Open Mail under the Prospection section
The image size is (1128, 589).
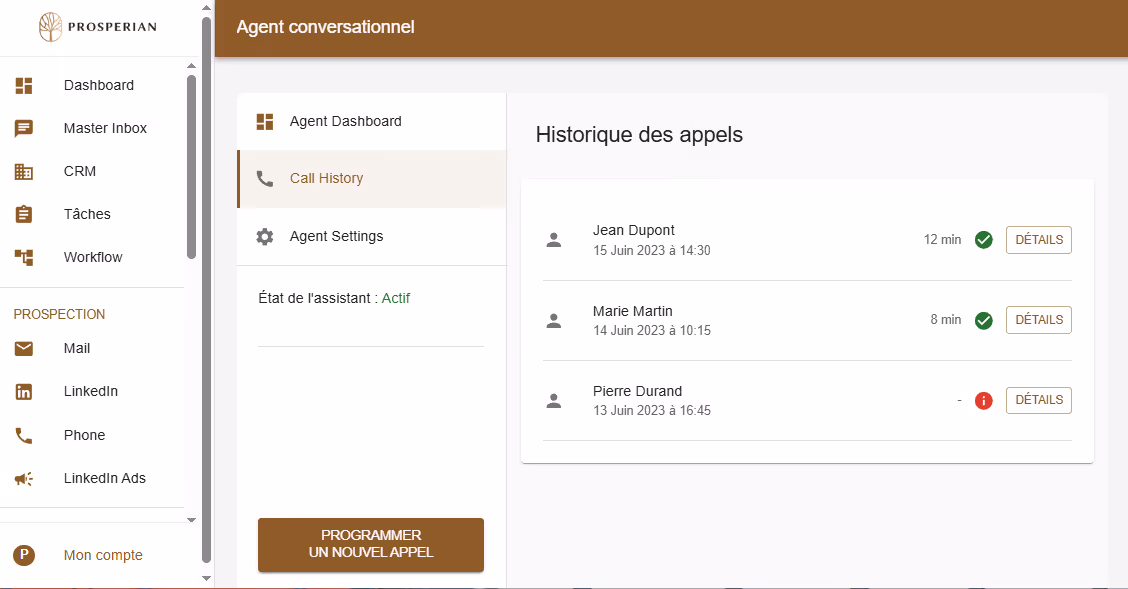click(23, 348)
